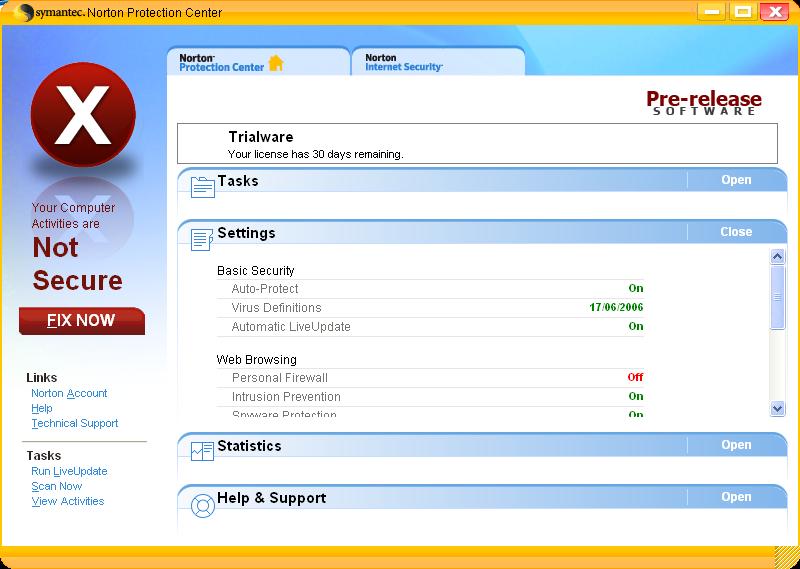Click the View Activities link
This screenshot has height=569, width=800.
click(67, 501)
